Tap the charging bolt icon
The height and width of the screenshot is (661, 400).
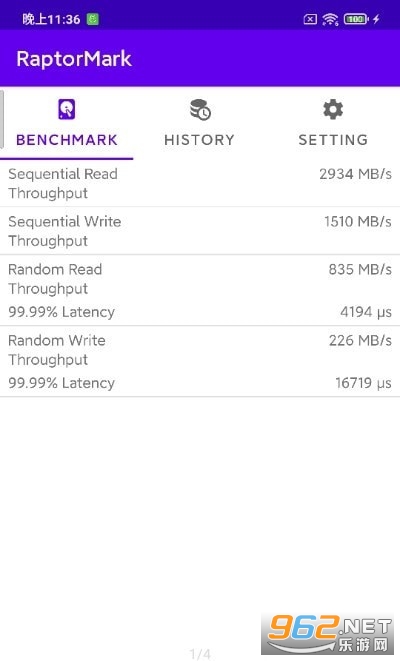point(376,19)
